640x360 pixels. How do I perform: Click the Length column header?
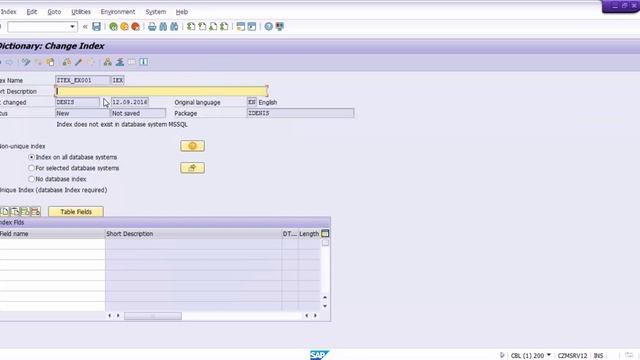(309, 234)
